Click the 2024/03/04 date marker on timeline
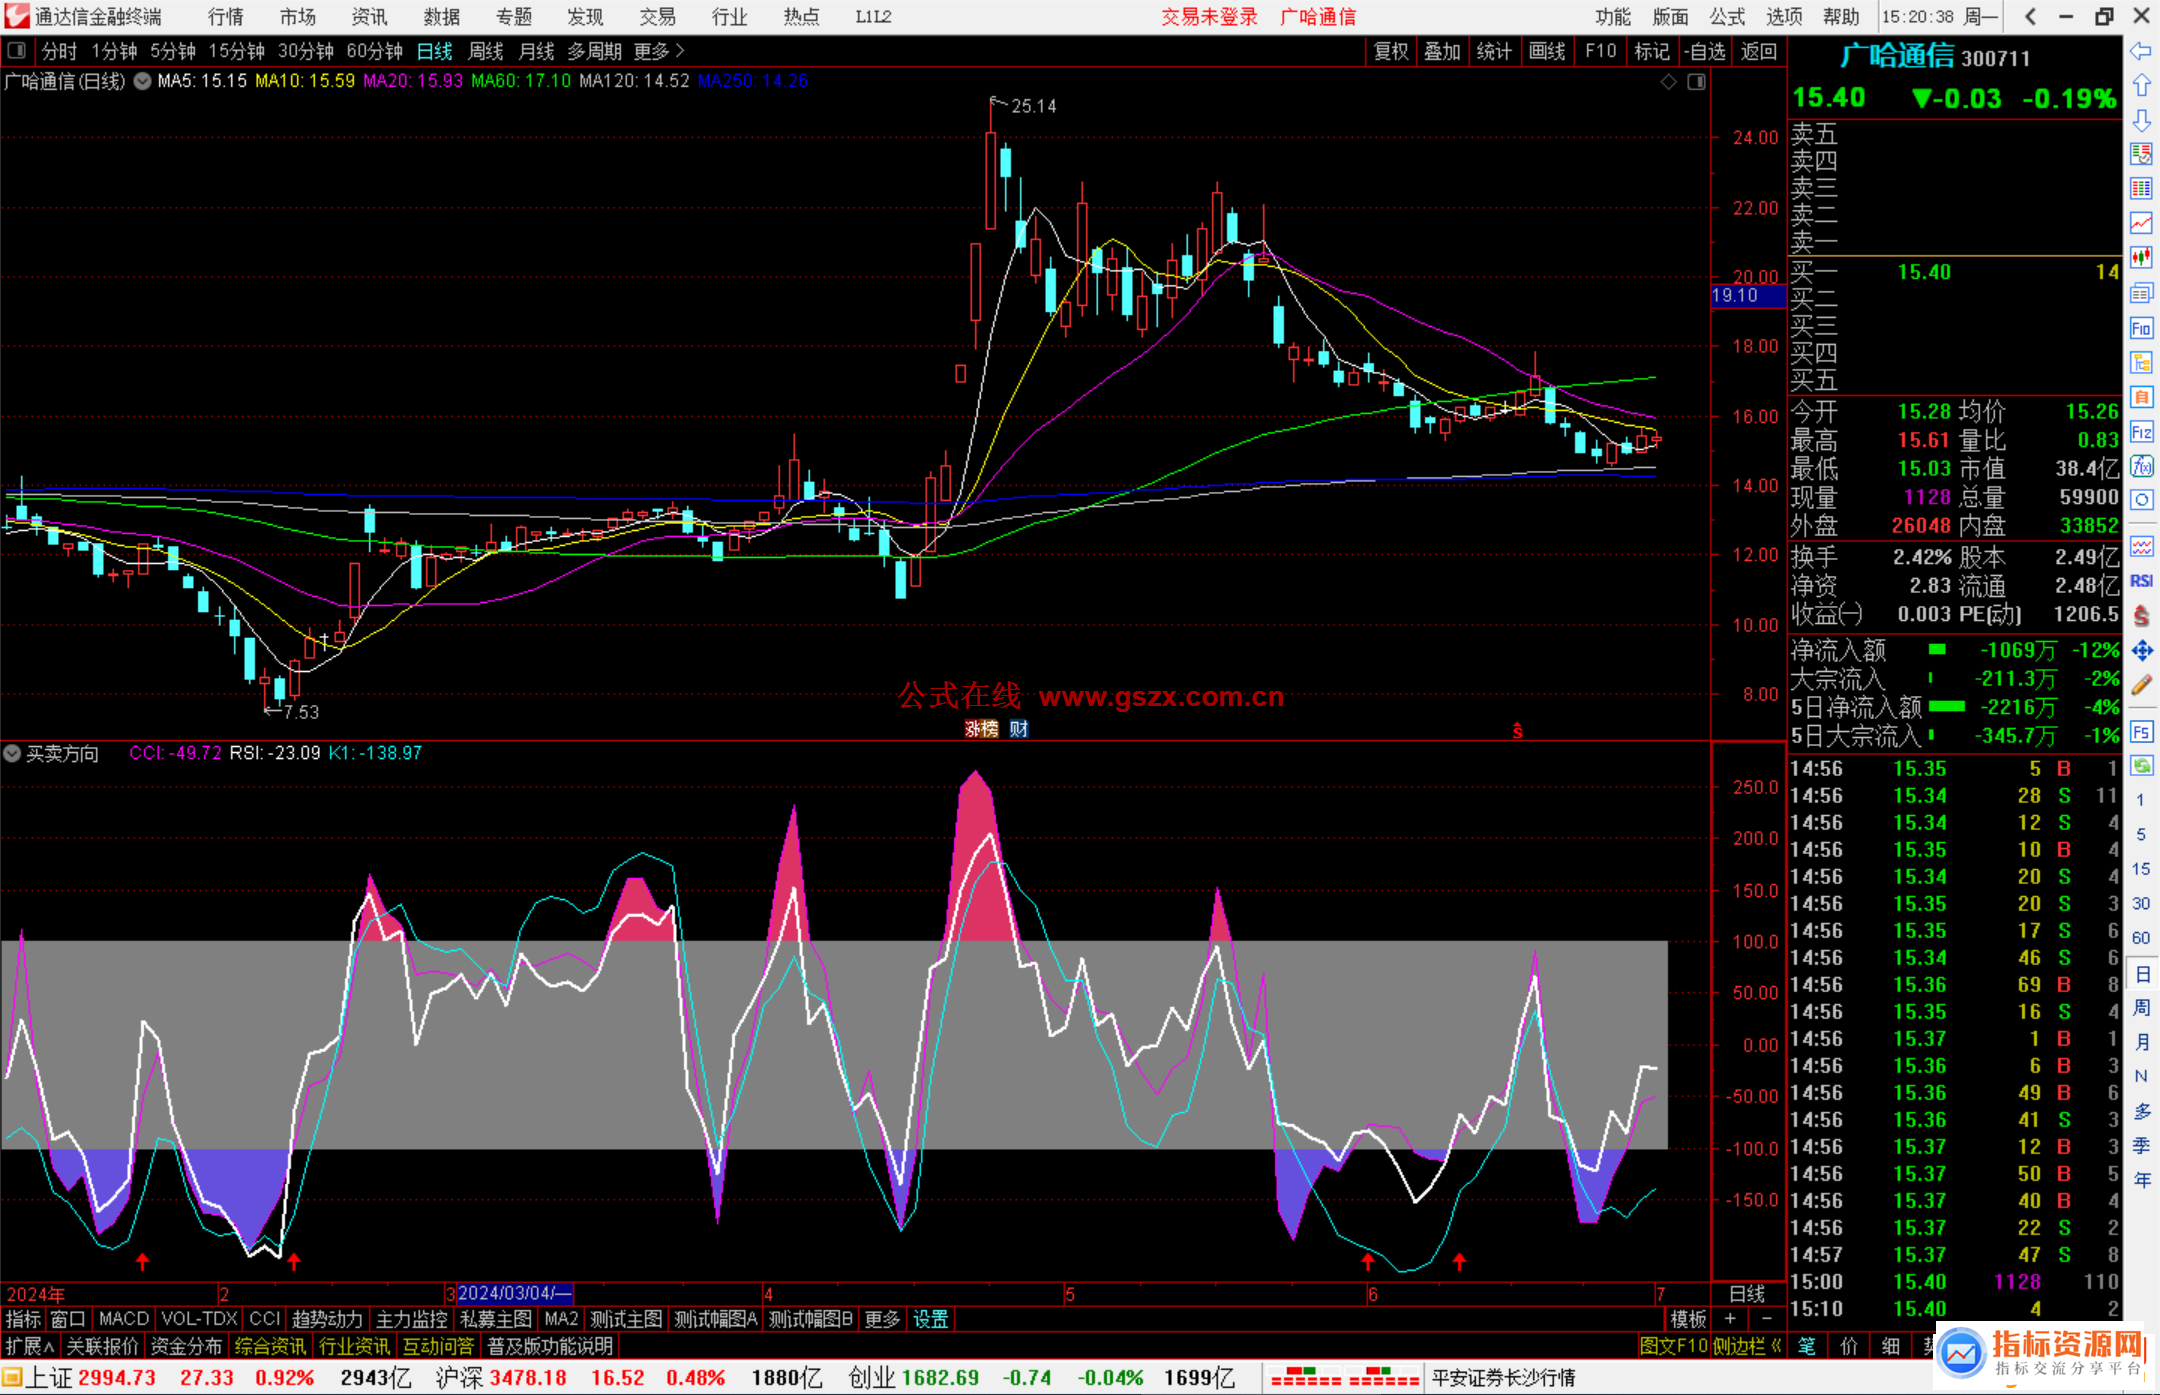The width and height of the screenshot is (2160, 1395). pyautogui.click(x=515, y=1293)
